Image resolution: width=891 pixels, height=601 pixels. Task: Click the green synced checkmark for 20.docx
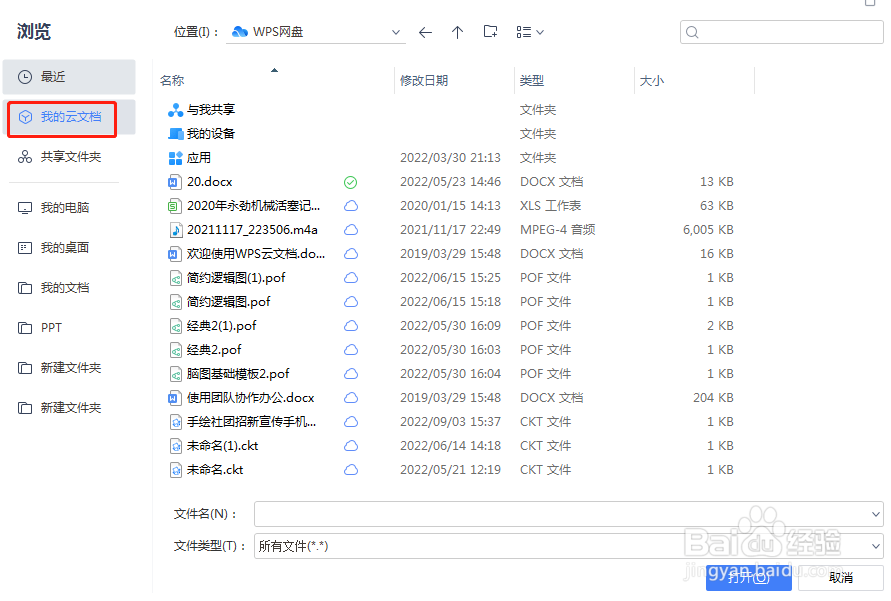pos(351,182)
